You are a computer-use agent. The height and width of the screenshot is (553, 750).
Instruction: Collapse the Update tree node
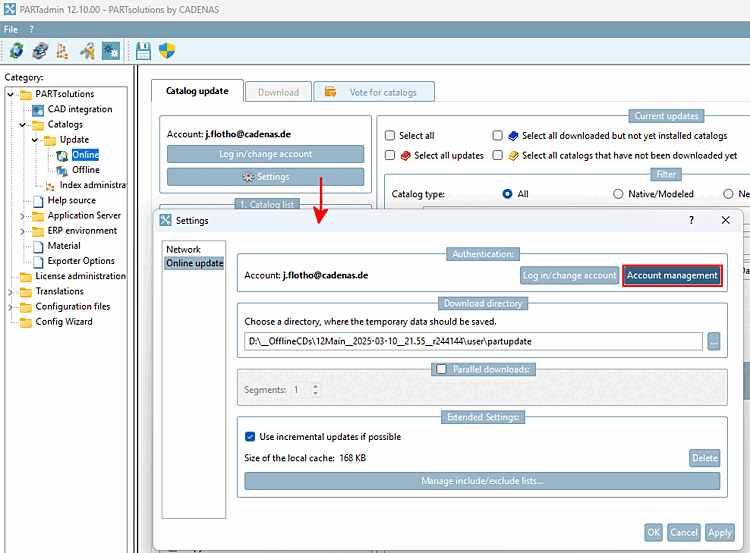click(35, 140)
